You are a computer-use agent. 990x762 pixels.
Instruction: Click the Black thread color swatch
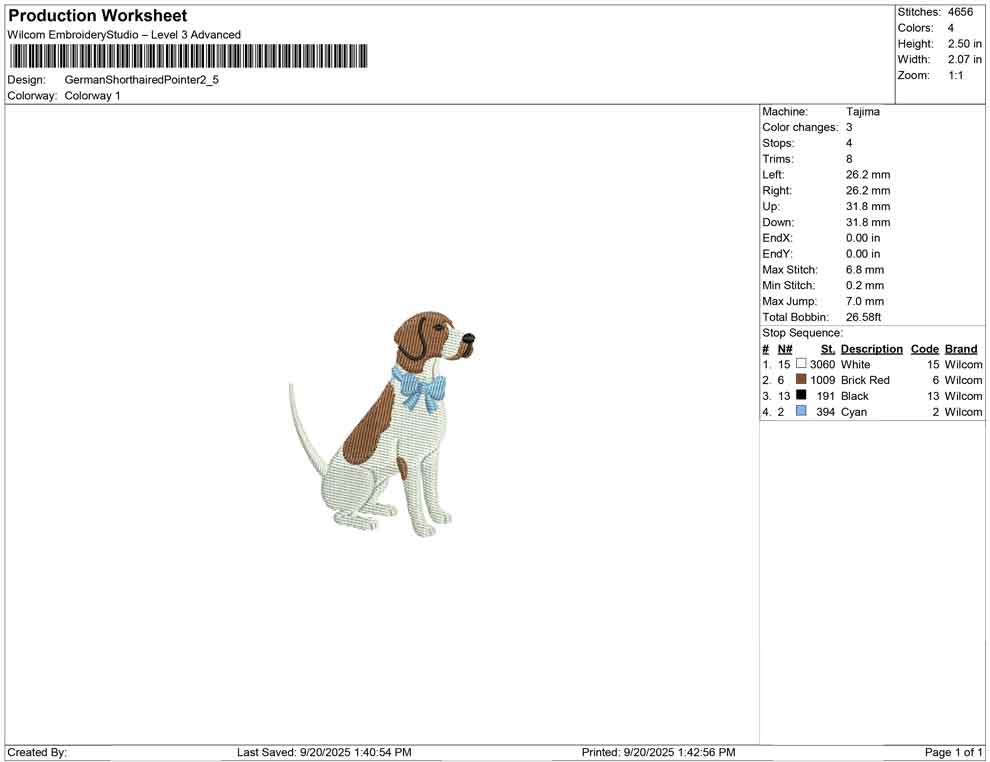801,395
